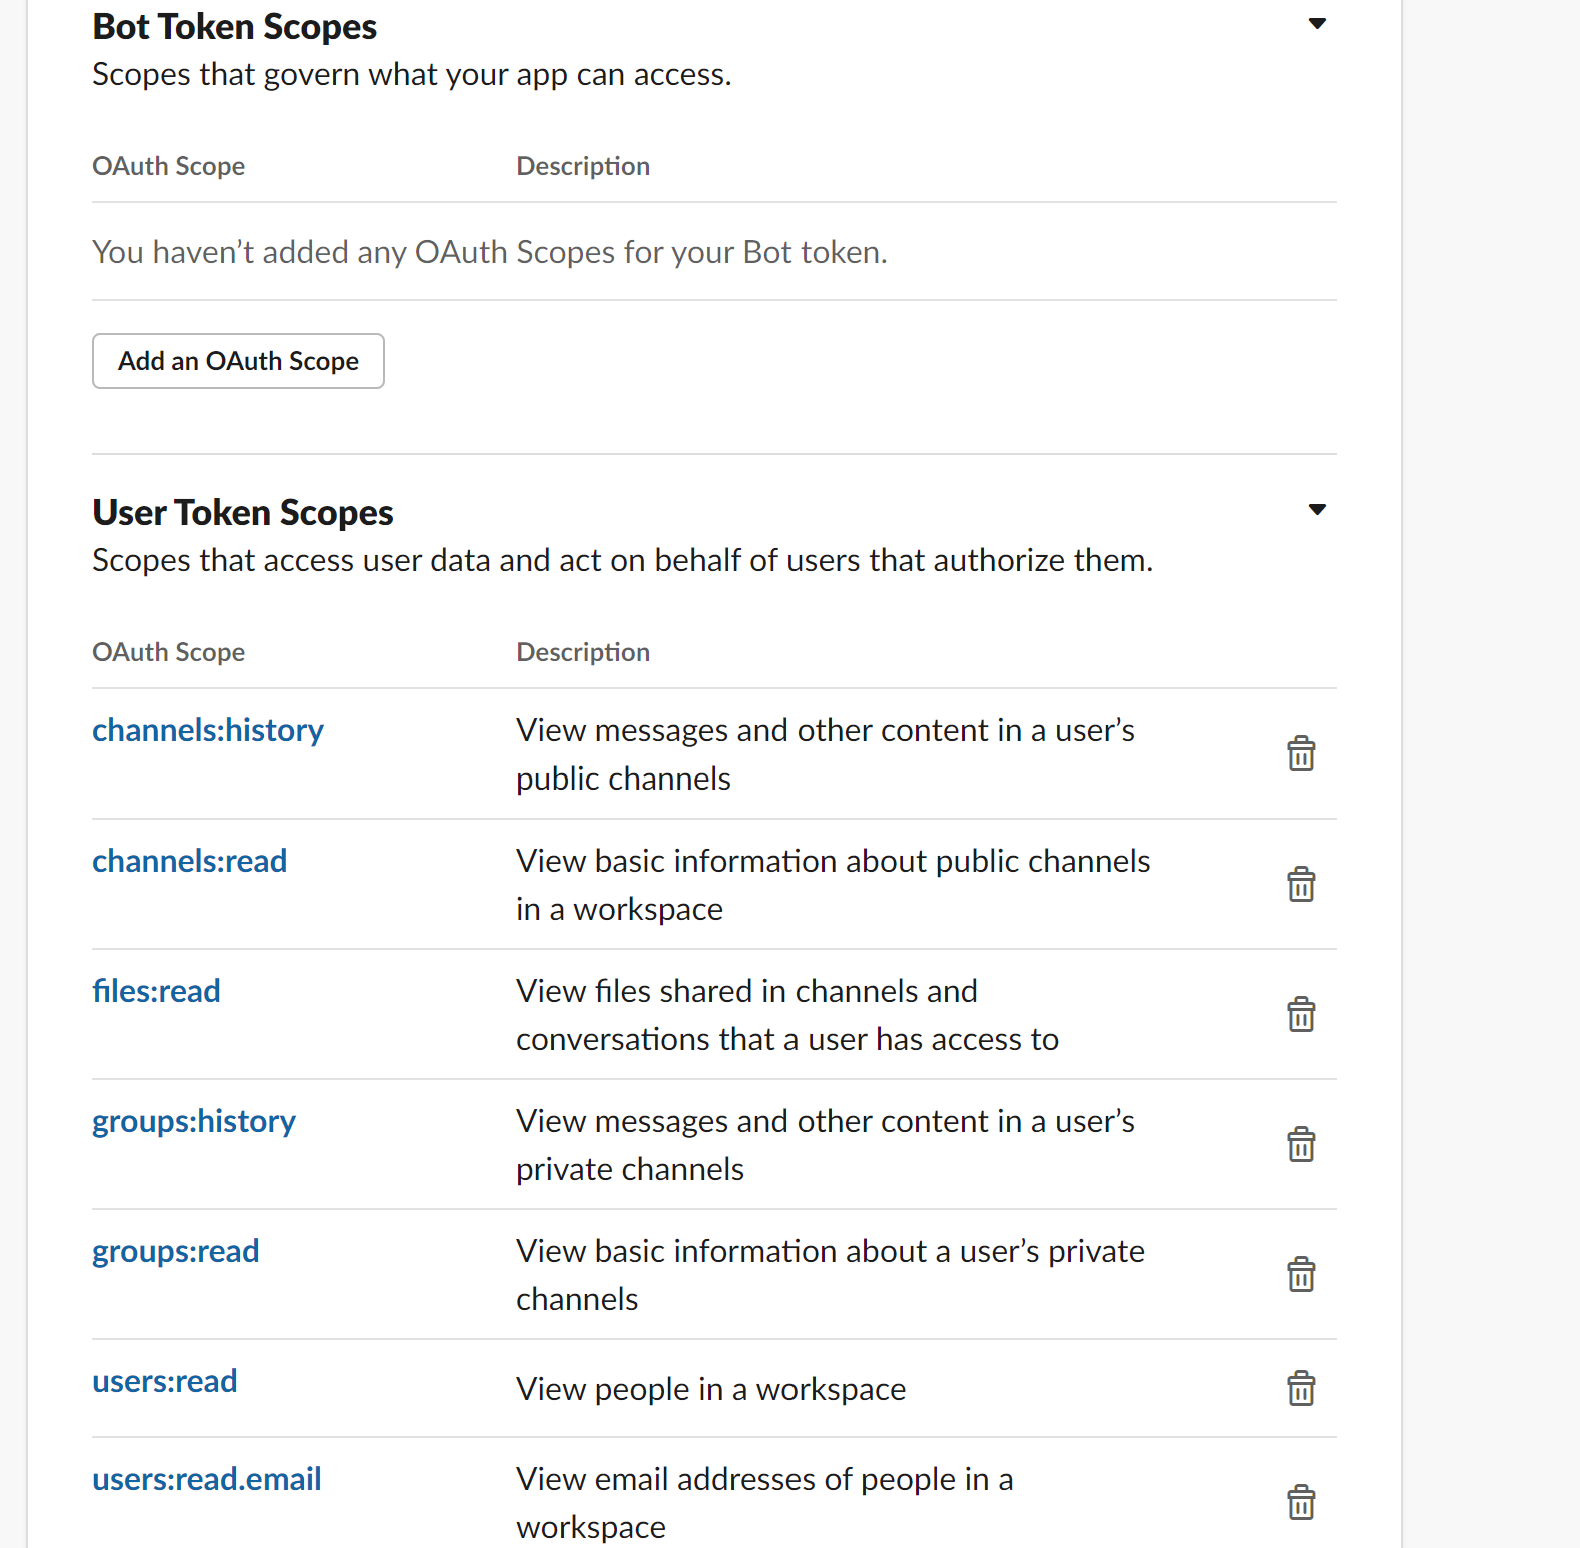Select the User Token Scopes heading
Image resolution: width=1580 pixels, height=1548 pixels.
coord(243,513)
